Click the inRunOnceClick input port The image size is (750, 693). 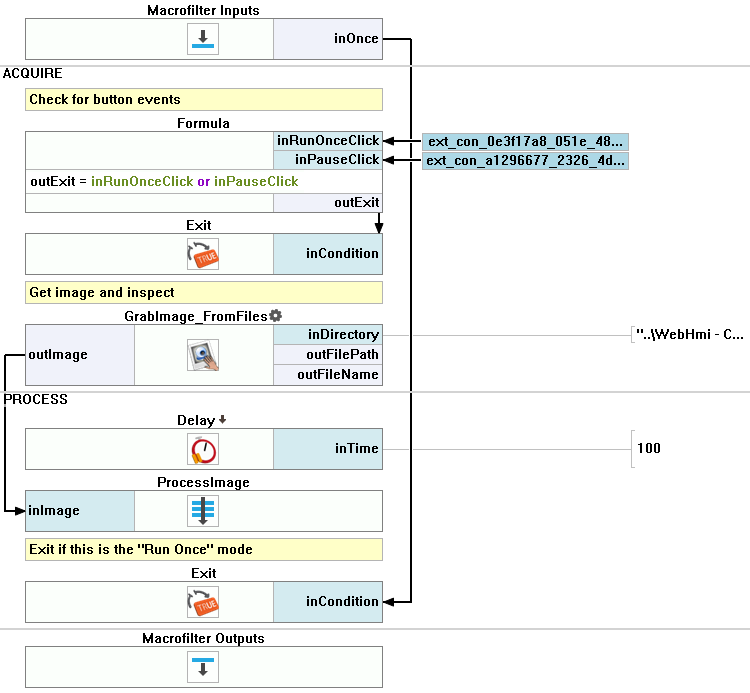(x=328, y=141)
